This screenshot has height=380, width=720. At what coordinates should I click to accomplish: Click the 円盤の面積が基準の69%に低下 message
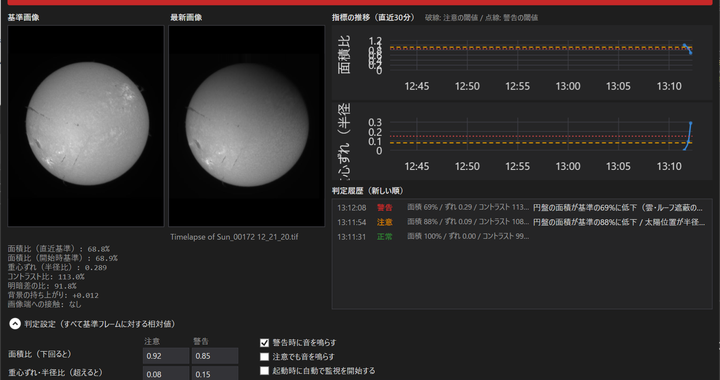click(618, 207)
